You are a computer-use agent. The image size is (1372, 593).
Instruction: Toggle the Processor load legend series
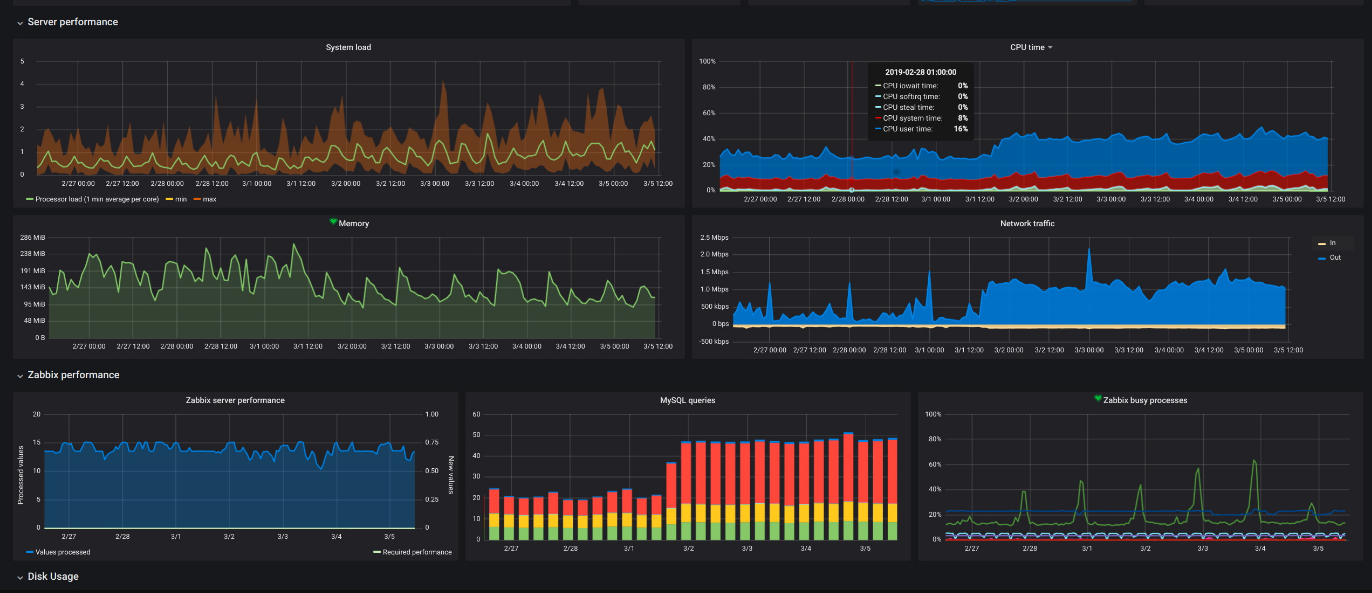point(98,199)
